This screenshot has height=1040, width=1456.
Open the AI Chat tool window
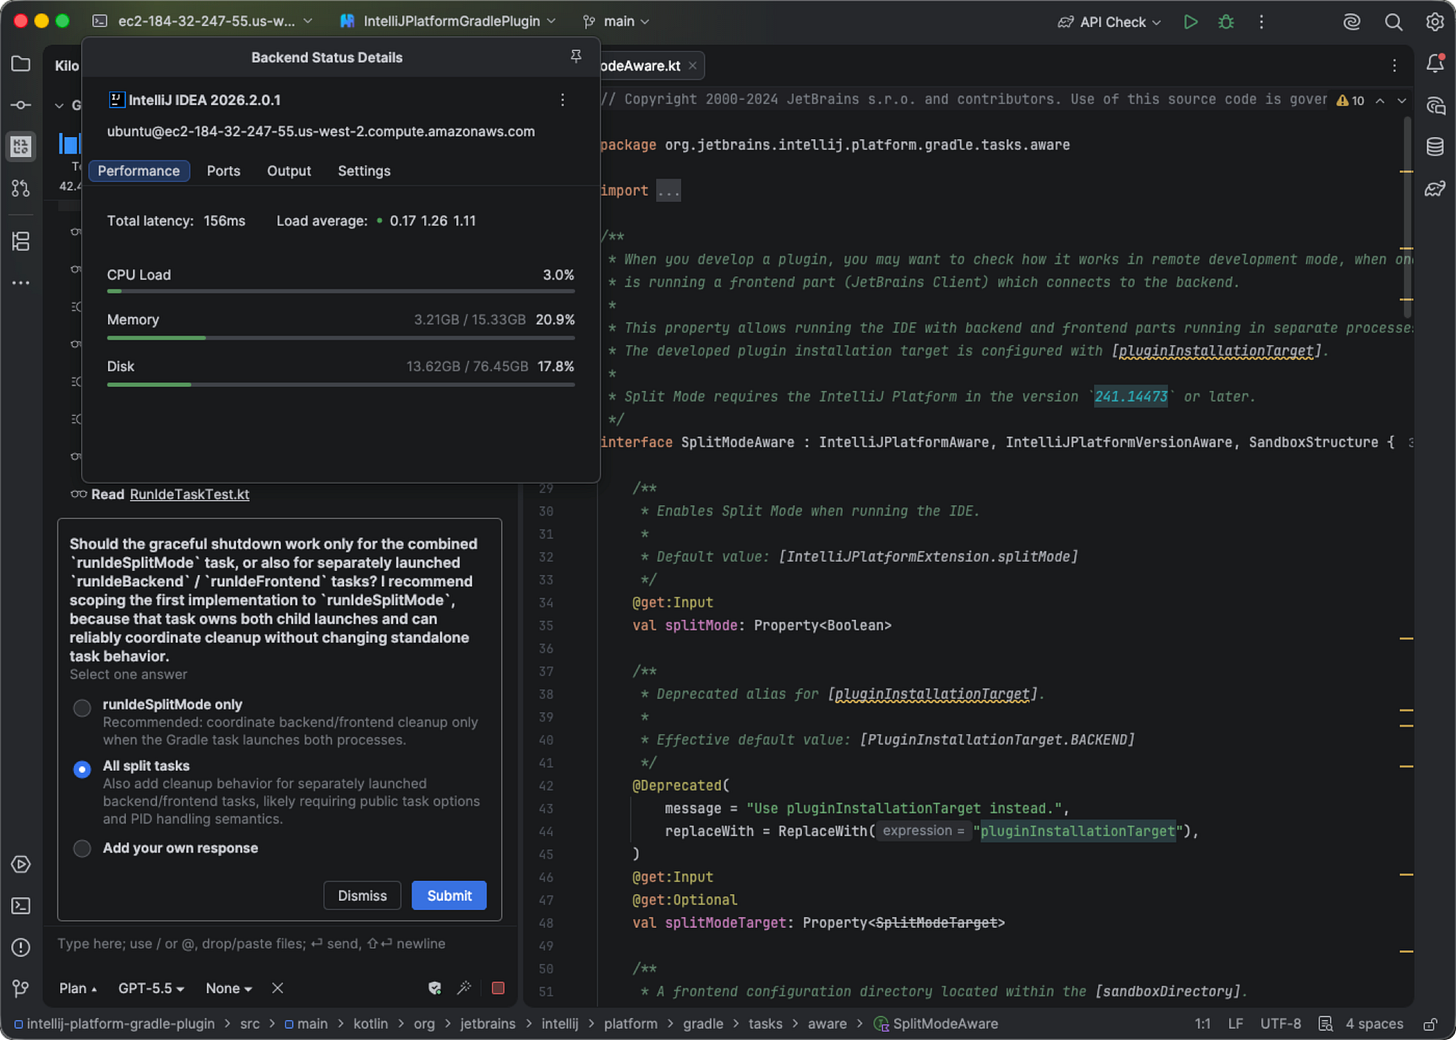pyautogui.click(x=1435, y=106)
